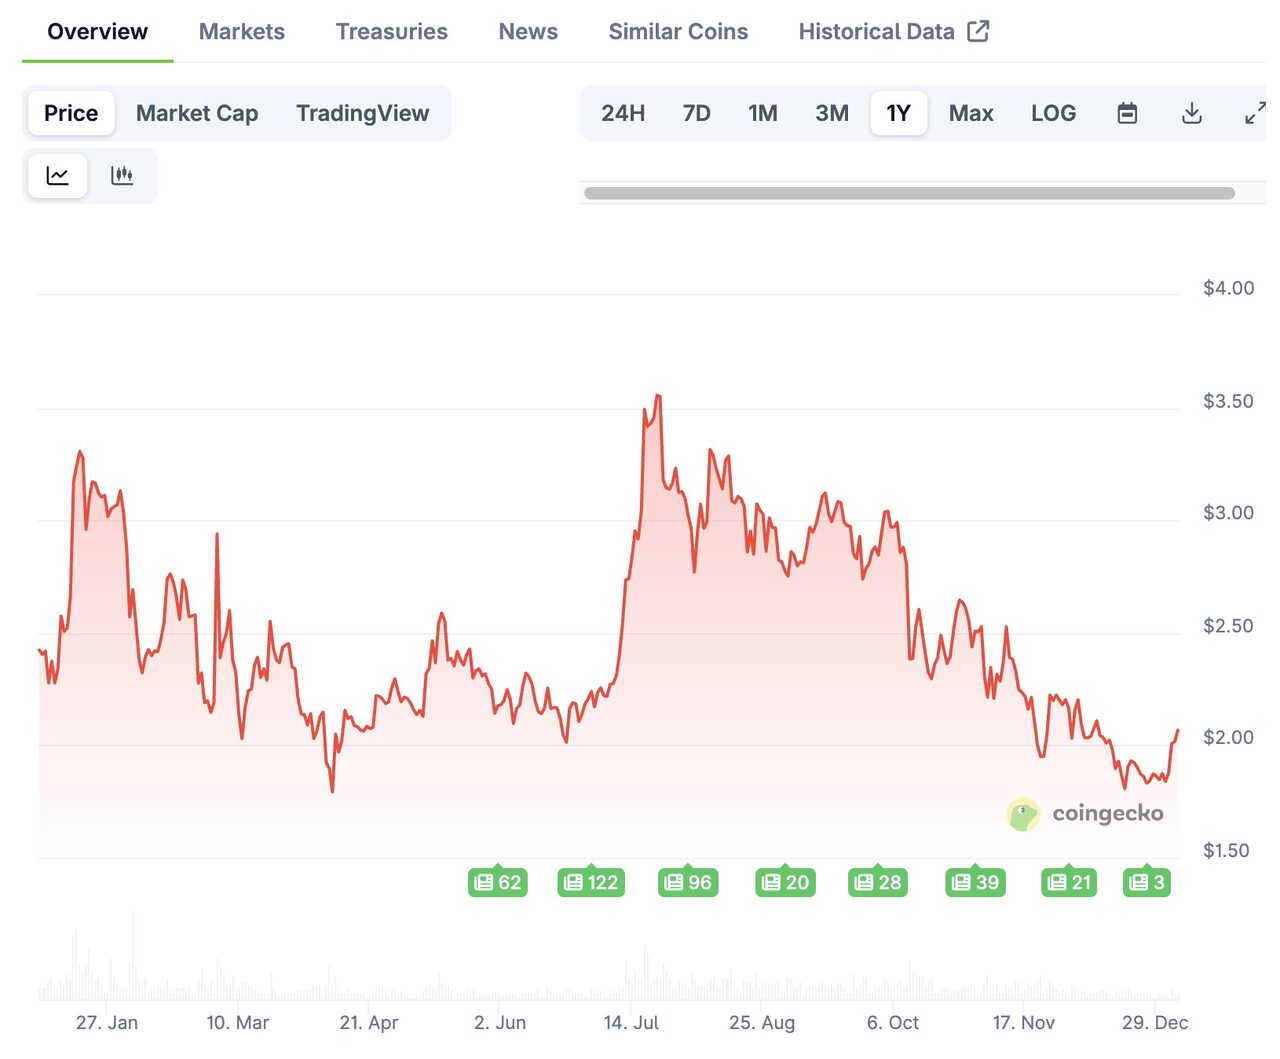
Task: Click the news badge labeled 96
Action: 688,882
